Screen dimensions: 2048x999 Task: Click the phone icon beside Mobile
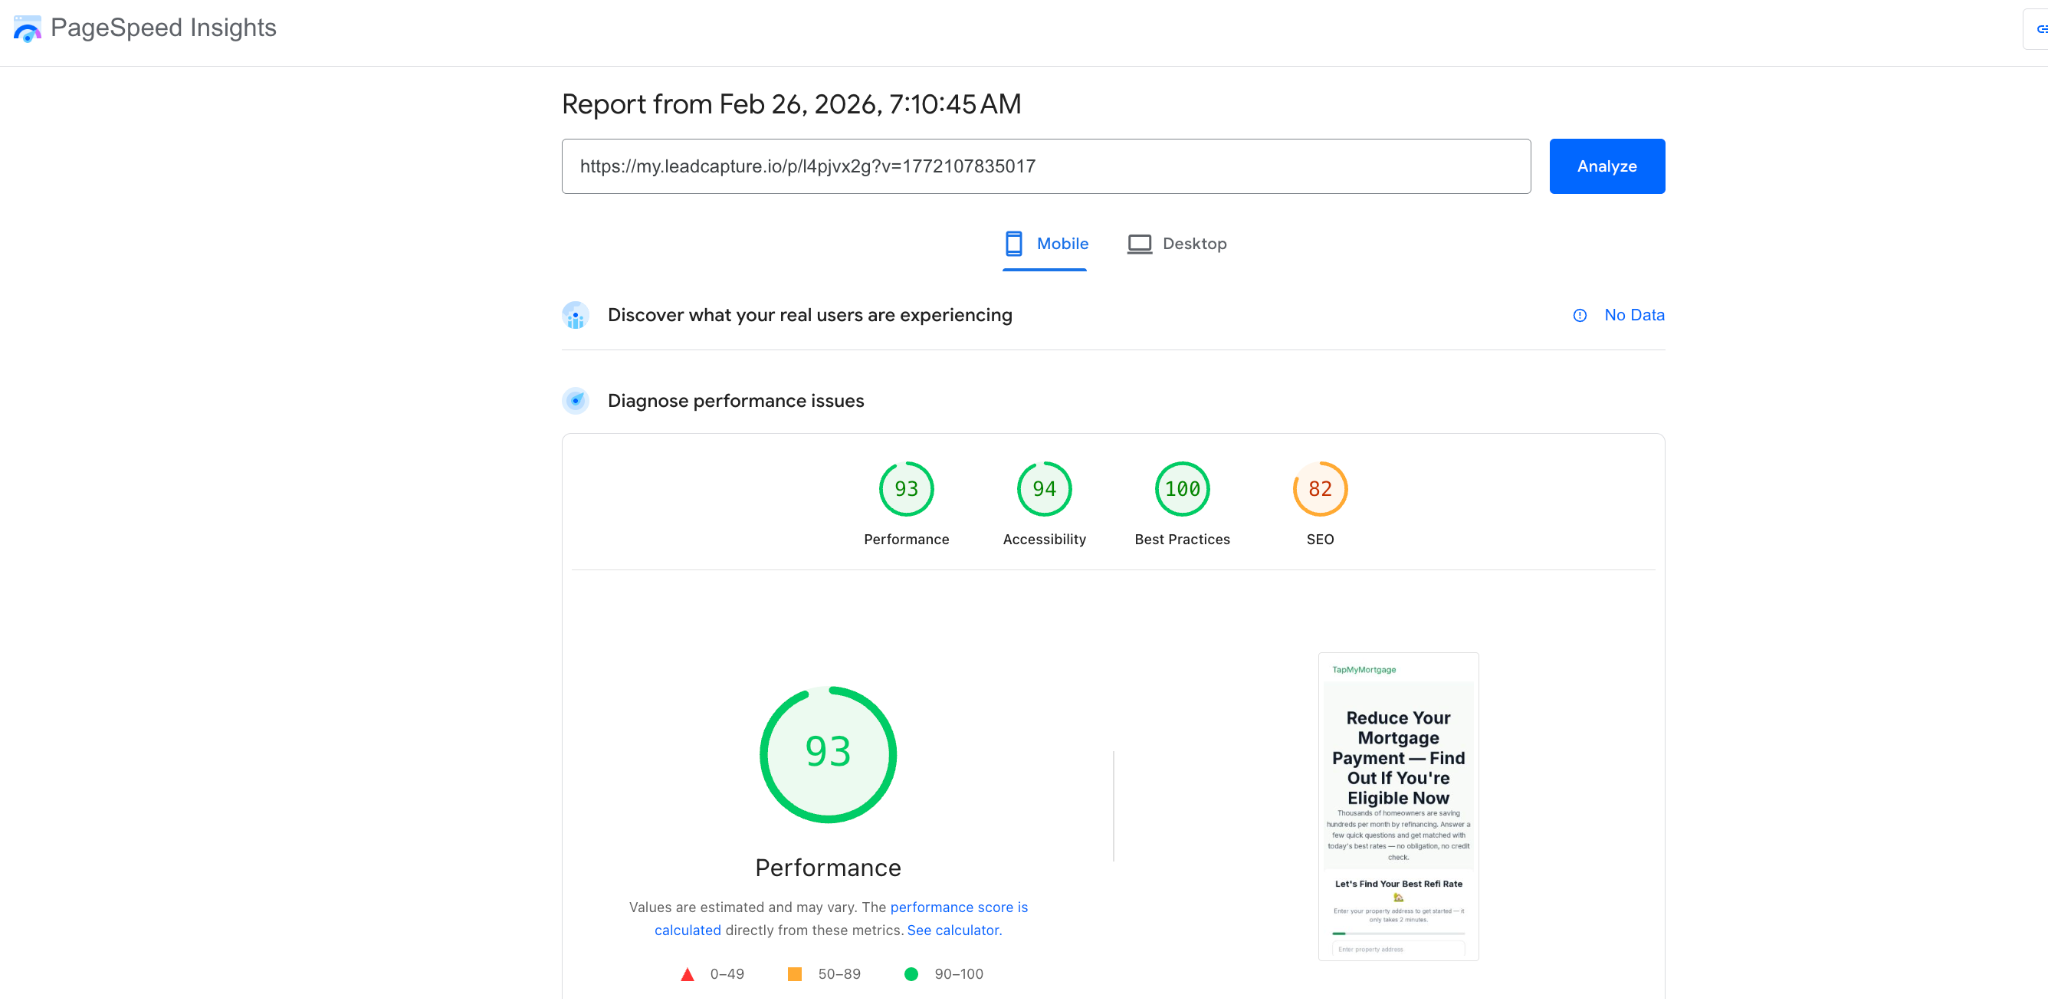[1014, 243]
